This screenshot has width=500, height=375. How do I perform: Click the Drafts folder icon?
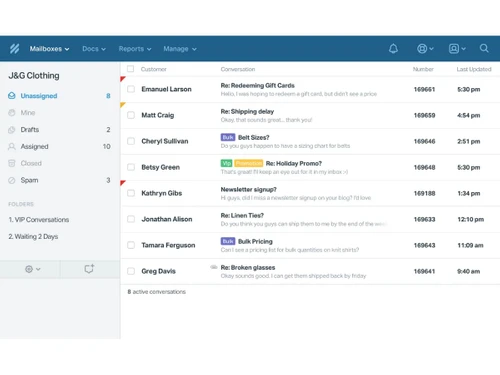(x=12, y=130)
